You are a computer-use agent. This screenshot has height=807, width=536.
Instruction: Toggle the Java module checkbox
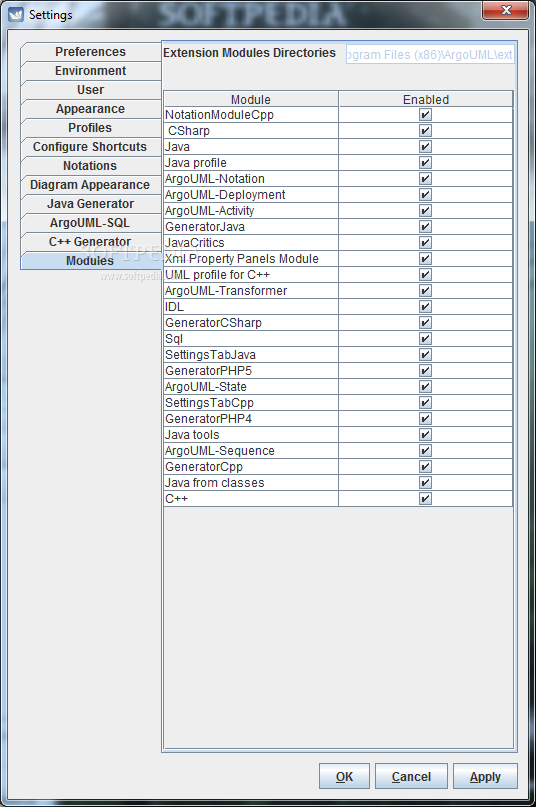pyautogui.click(x=425, y=147)
